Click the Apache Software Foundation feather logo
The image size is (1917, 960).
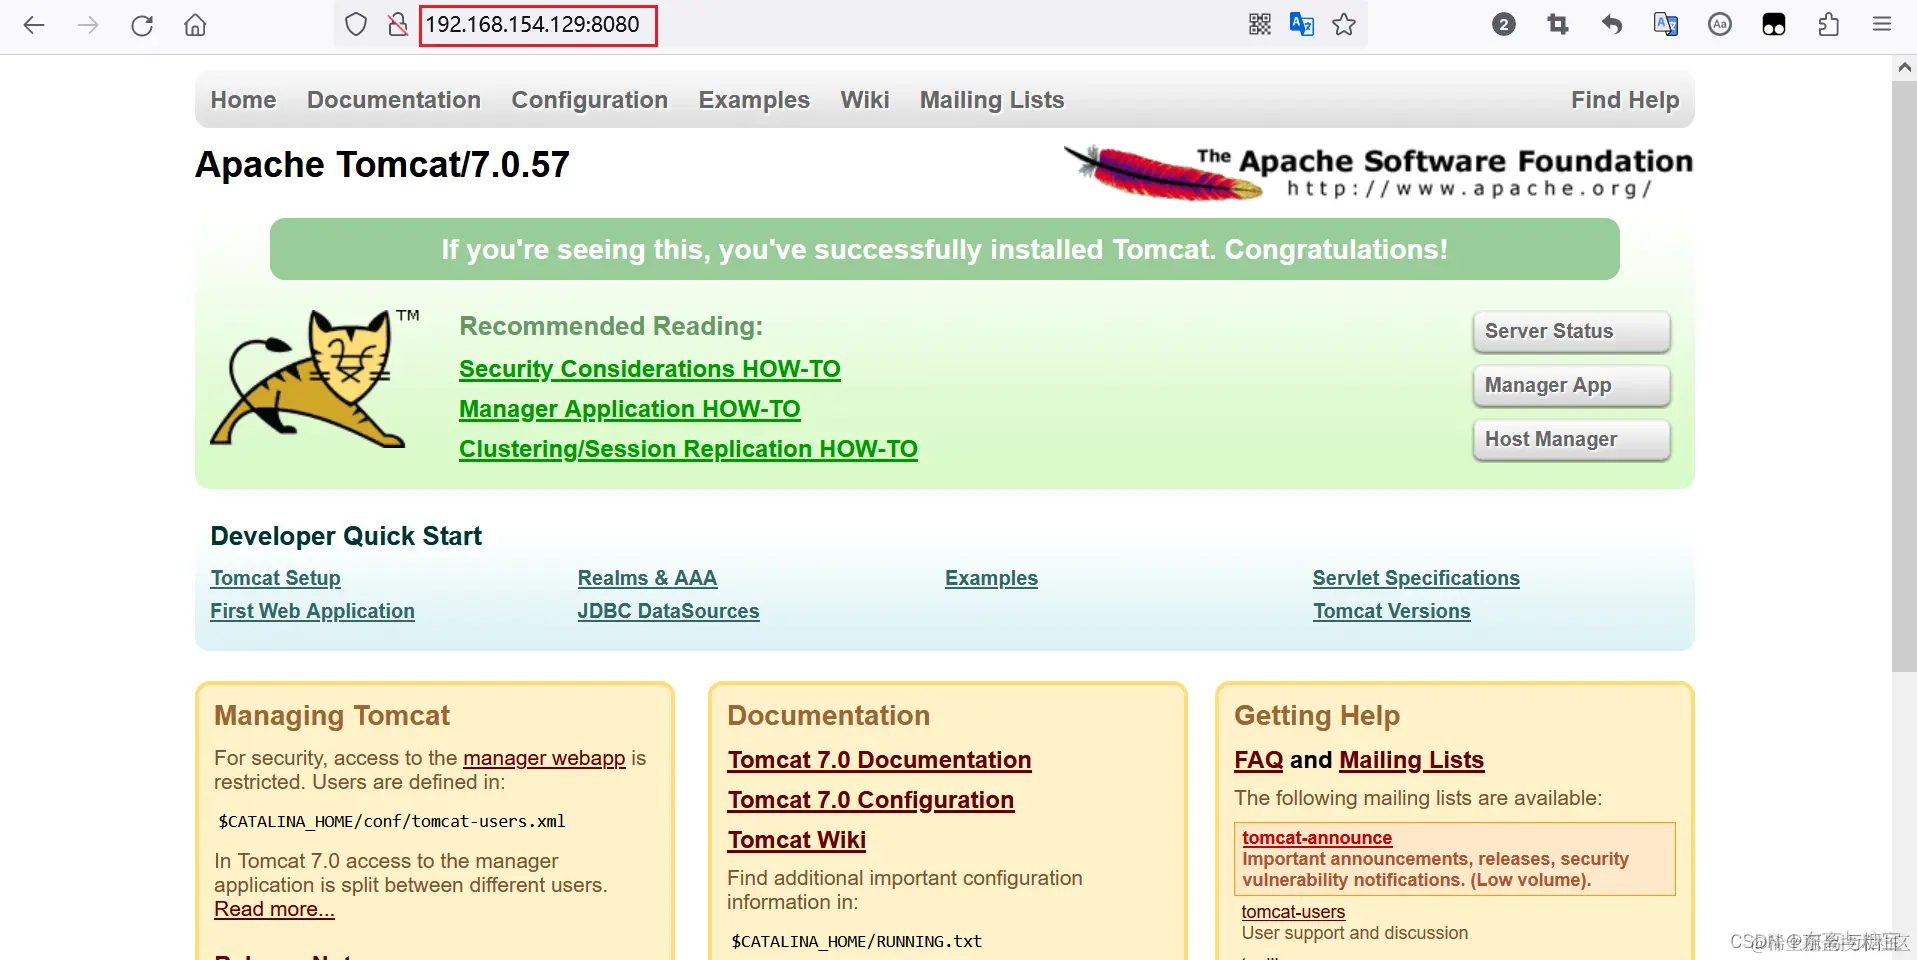pyautogui.click(x=1377, y=173)
